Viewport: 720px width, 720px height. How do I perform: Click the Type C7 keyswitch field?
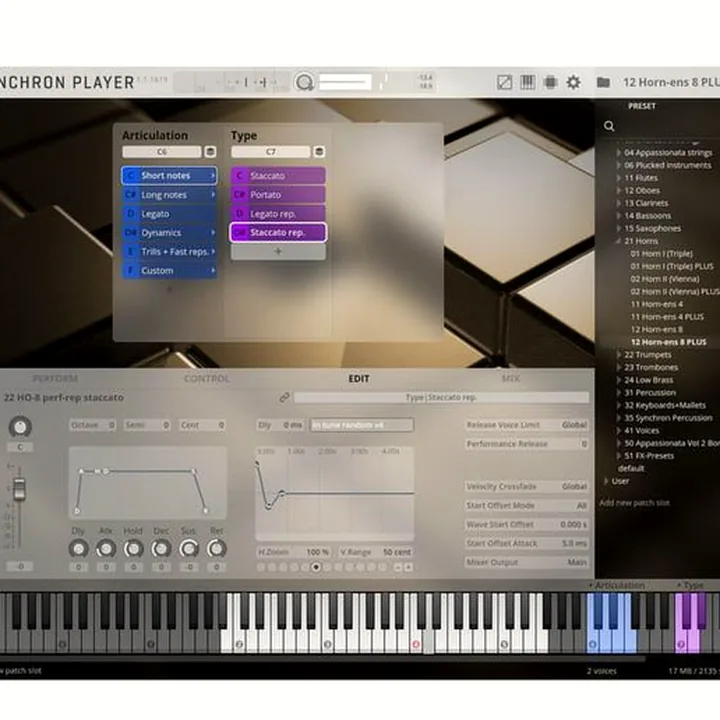(x=271, y=152)
